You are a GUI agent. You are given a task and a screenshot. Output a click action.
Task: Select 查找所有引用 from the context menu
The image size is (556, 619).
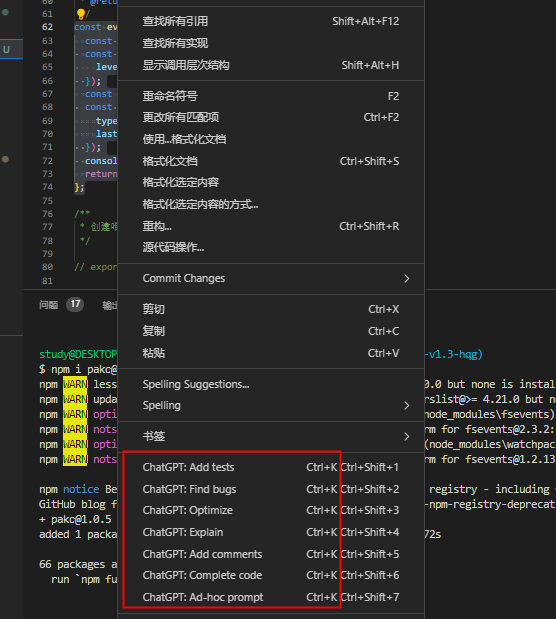coord(271,21)
